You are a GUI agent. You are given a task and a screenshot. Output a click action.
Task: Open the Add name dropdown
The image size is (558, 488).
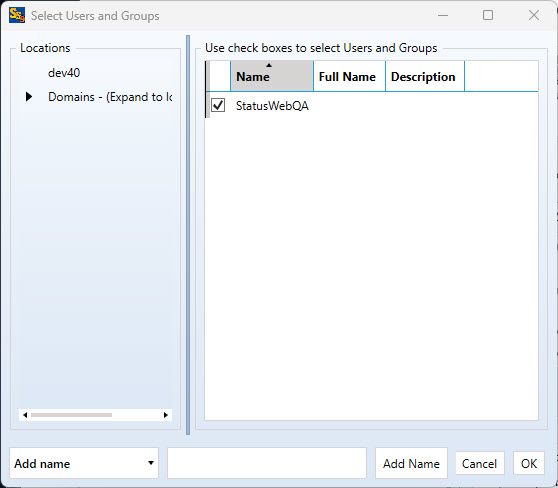click(x=84, y=463)
